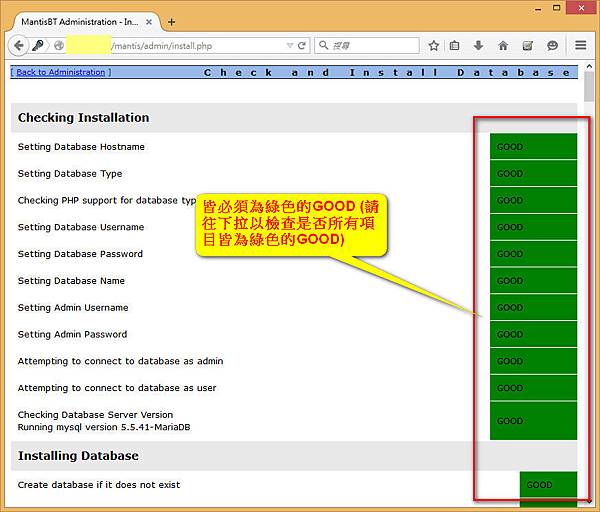The height and width of the screenshot is (512, 600).
Task: Click the scrollbar up arrow
Action: click(x=589, y=67)
